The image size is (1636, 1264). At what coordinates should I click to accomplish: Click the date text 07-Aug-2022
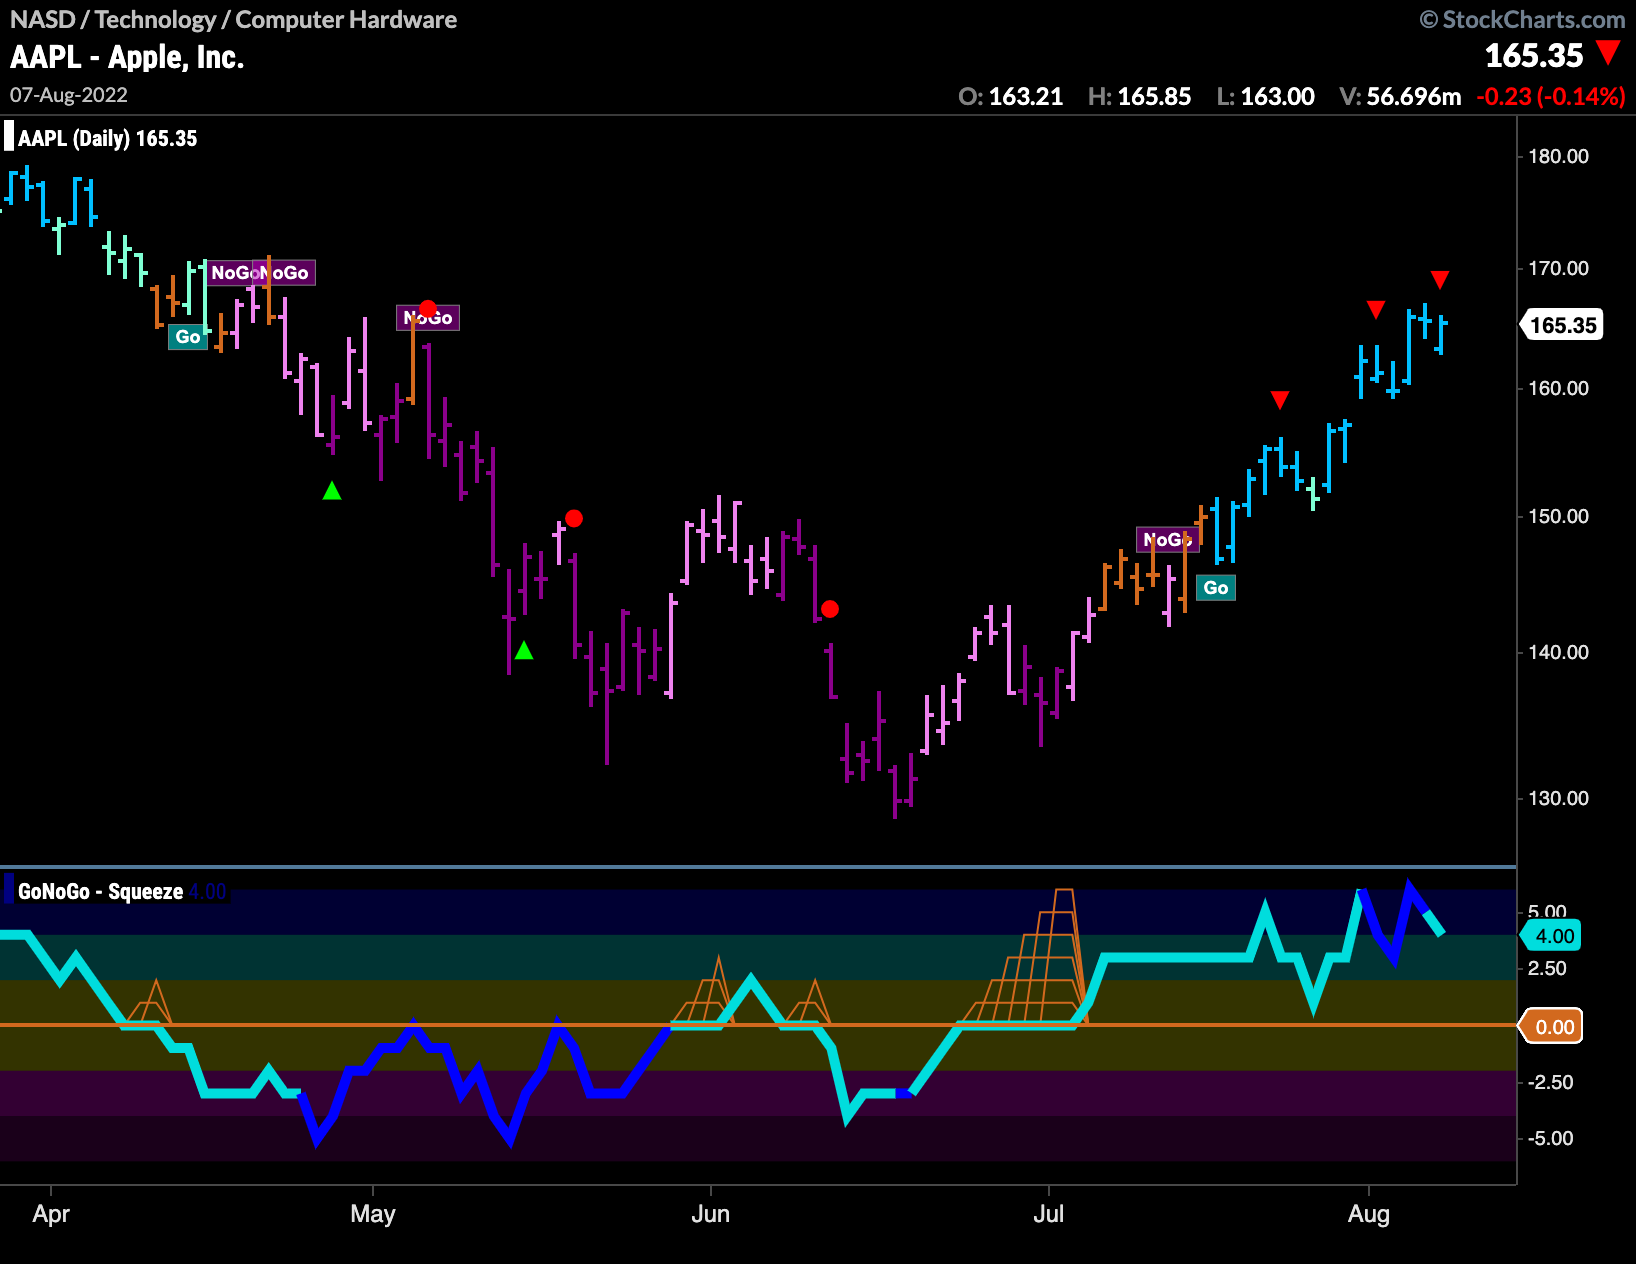[x=69, y=95]
